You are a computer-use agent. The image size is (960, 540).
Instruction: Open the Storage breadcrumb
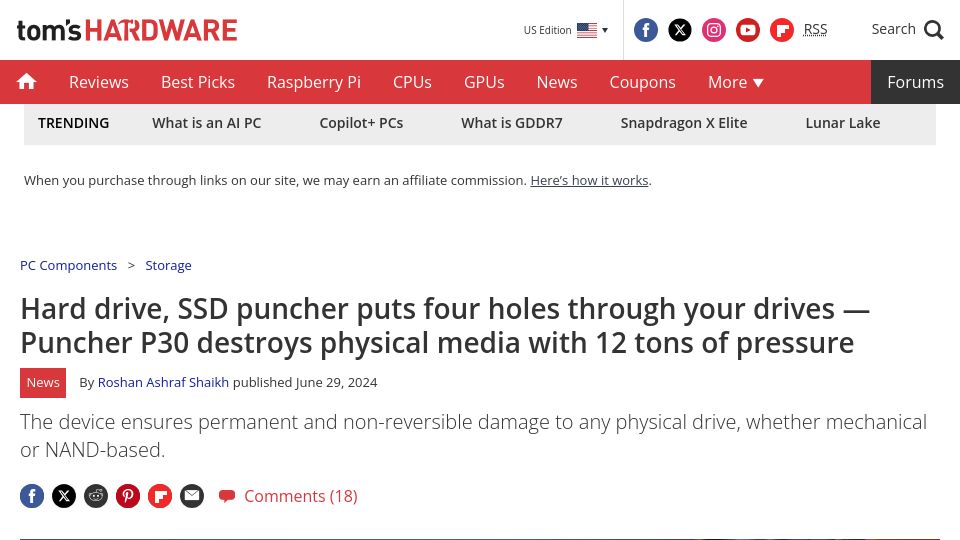coord(168,265)
